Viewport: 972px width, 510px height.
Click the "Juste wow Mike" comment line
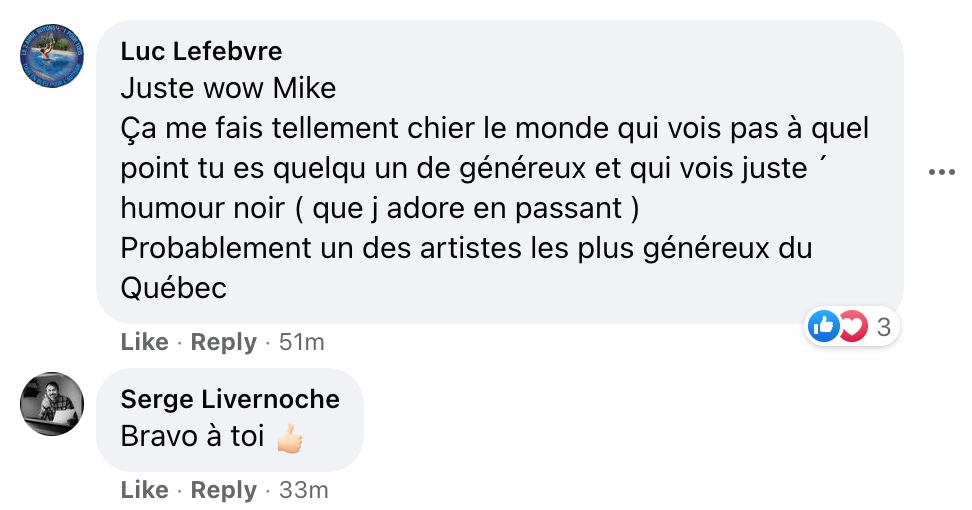228,88
